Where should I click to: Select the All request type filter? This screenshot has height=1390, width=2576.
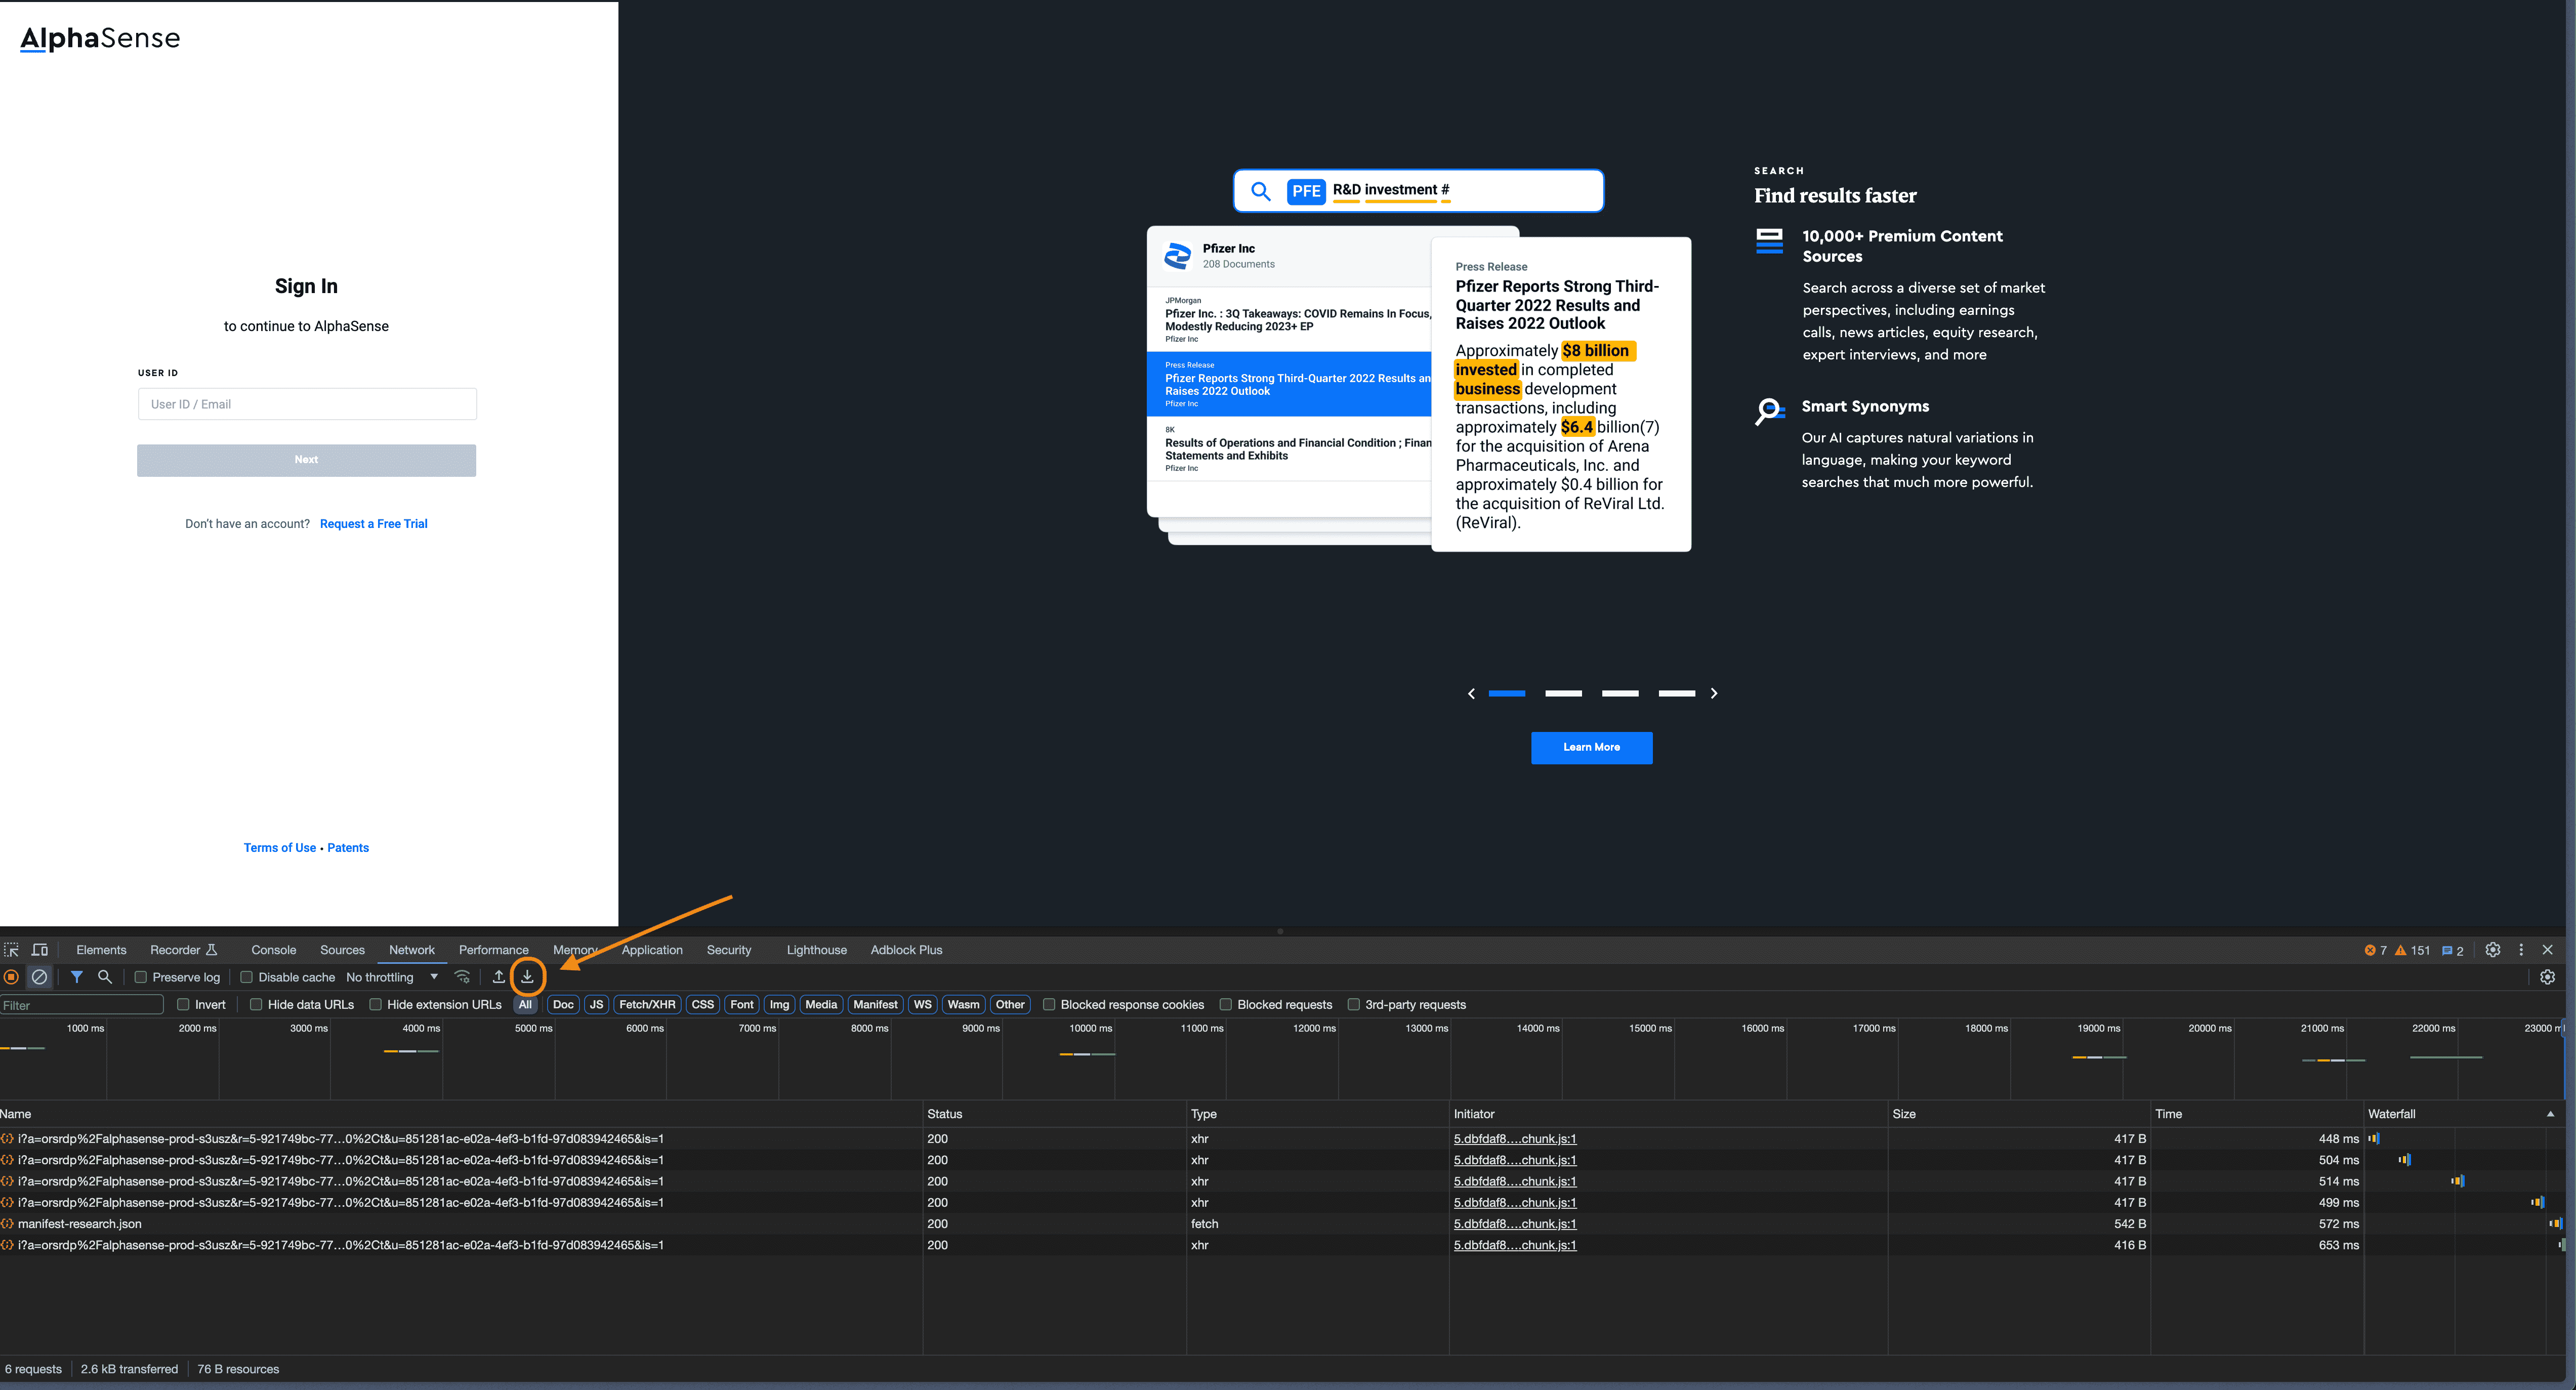[525, 1004]
